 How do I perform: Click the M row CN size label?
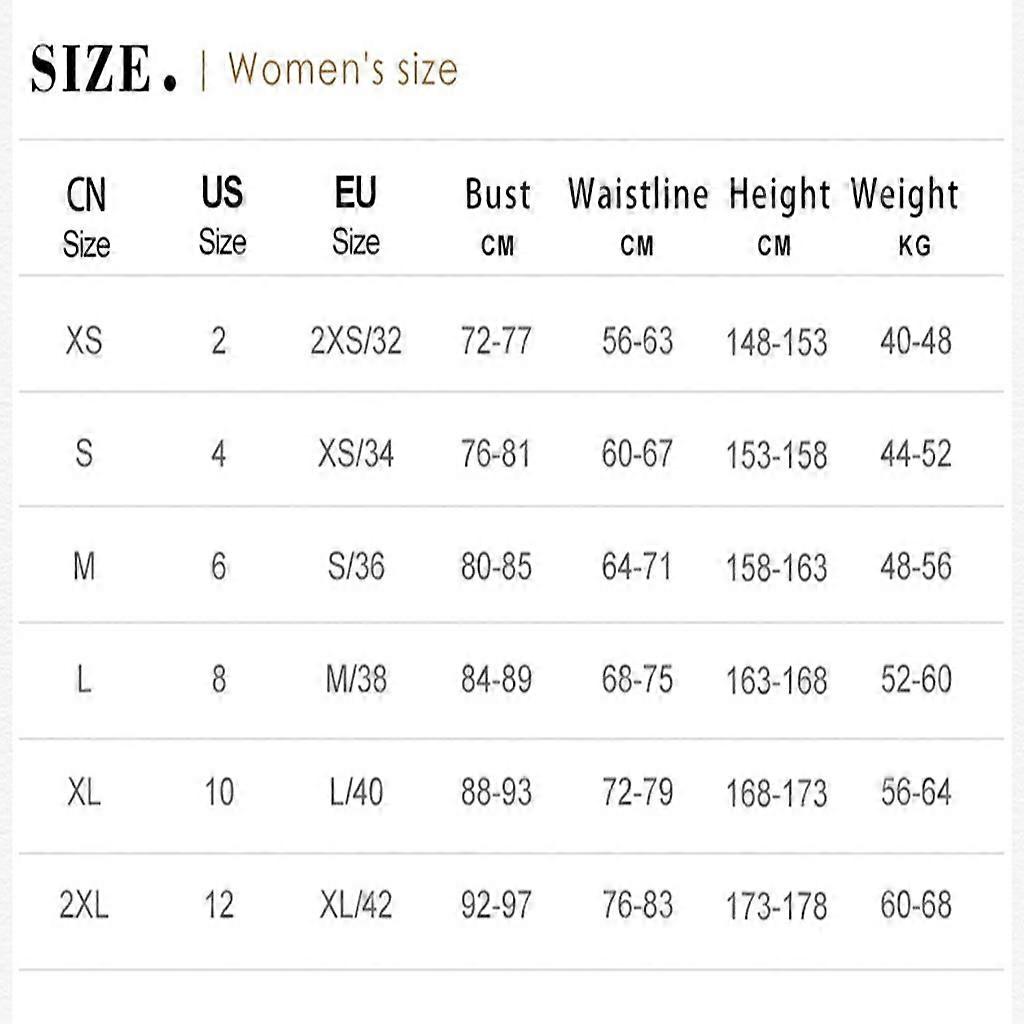(x=84, y=567)
